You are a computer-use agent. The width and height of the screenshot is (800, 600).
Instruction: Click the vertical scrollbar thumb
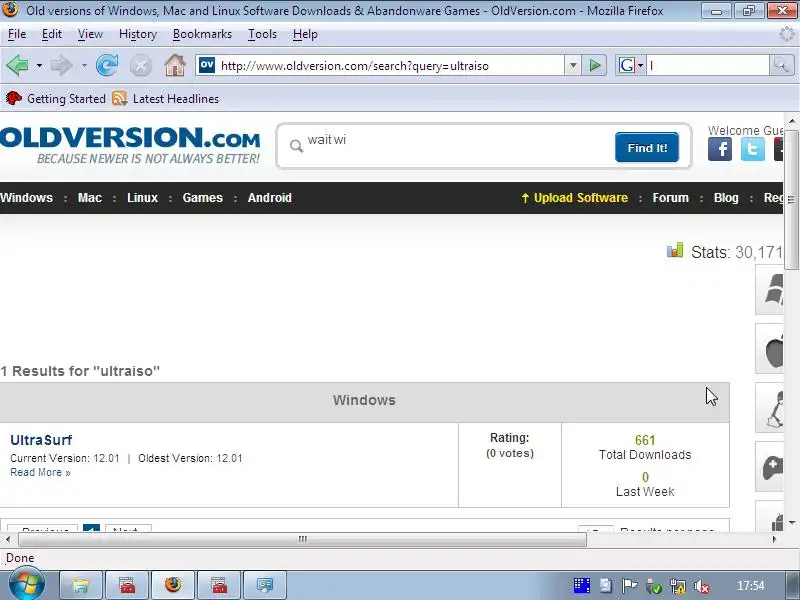click(791, 198)
